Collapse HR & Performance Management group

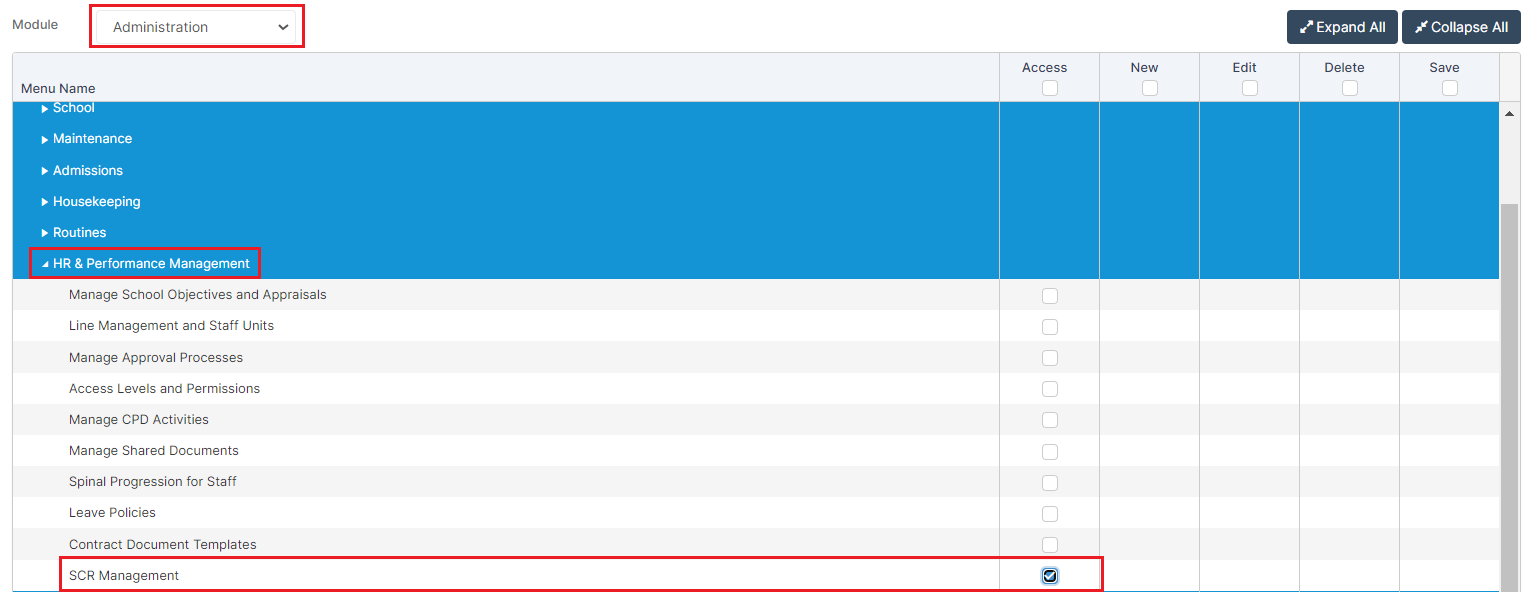pyautogui.click(x=45, y=264)
